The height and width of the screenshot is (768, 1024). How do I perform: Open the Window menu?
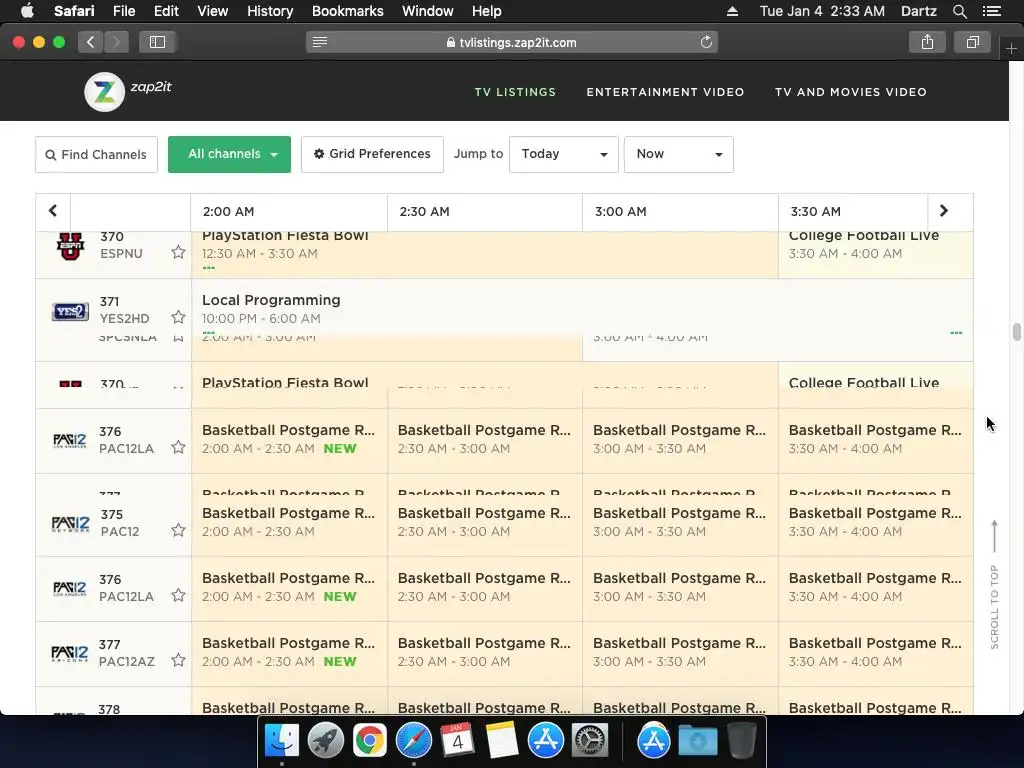click(427, 11)
